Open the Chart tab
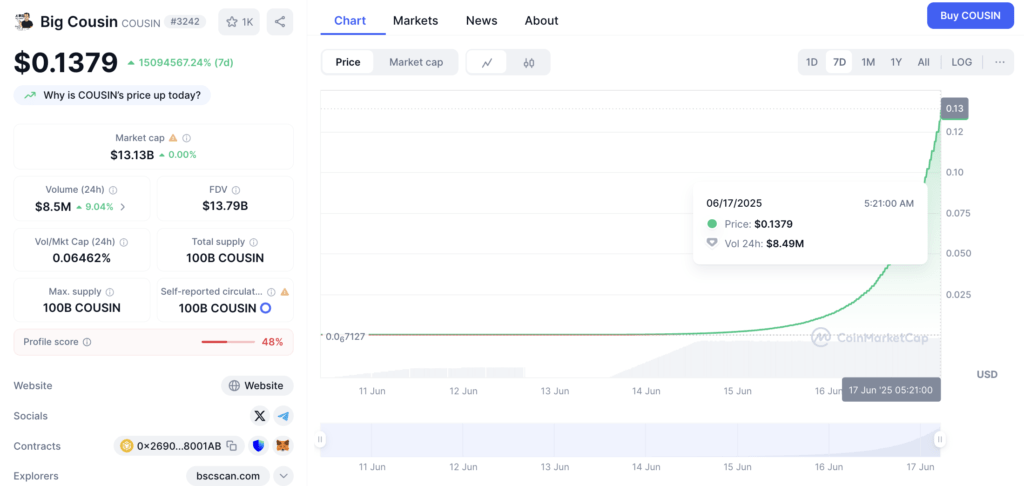This screenshot has height=486, width=1024. 350,21
